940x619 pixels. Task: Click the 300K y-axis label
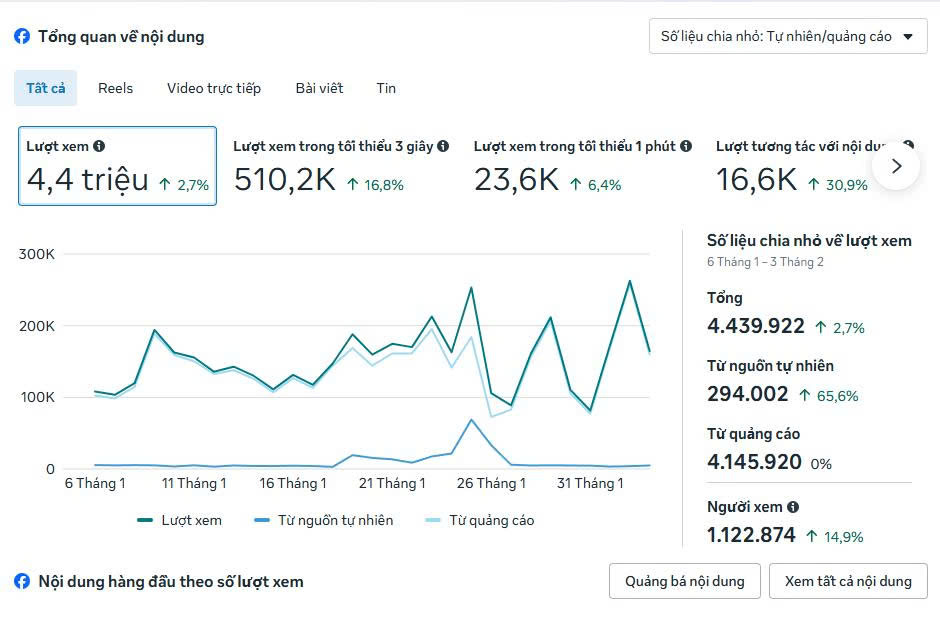tap(37, 254)
